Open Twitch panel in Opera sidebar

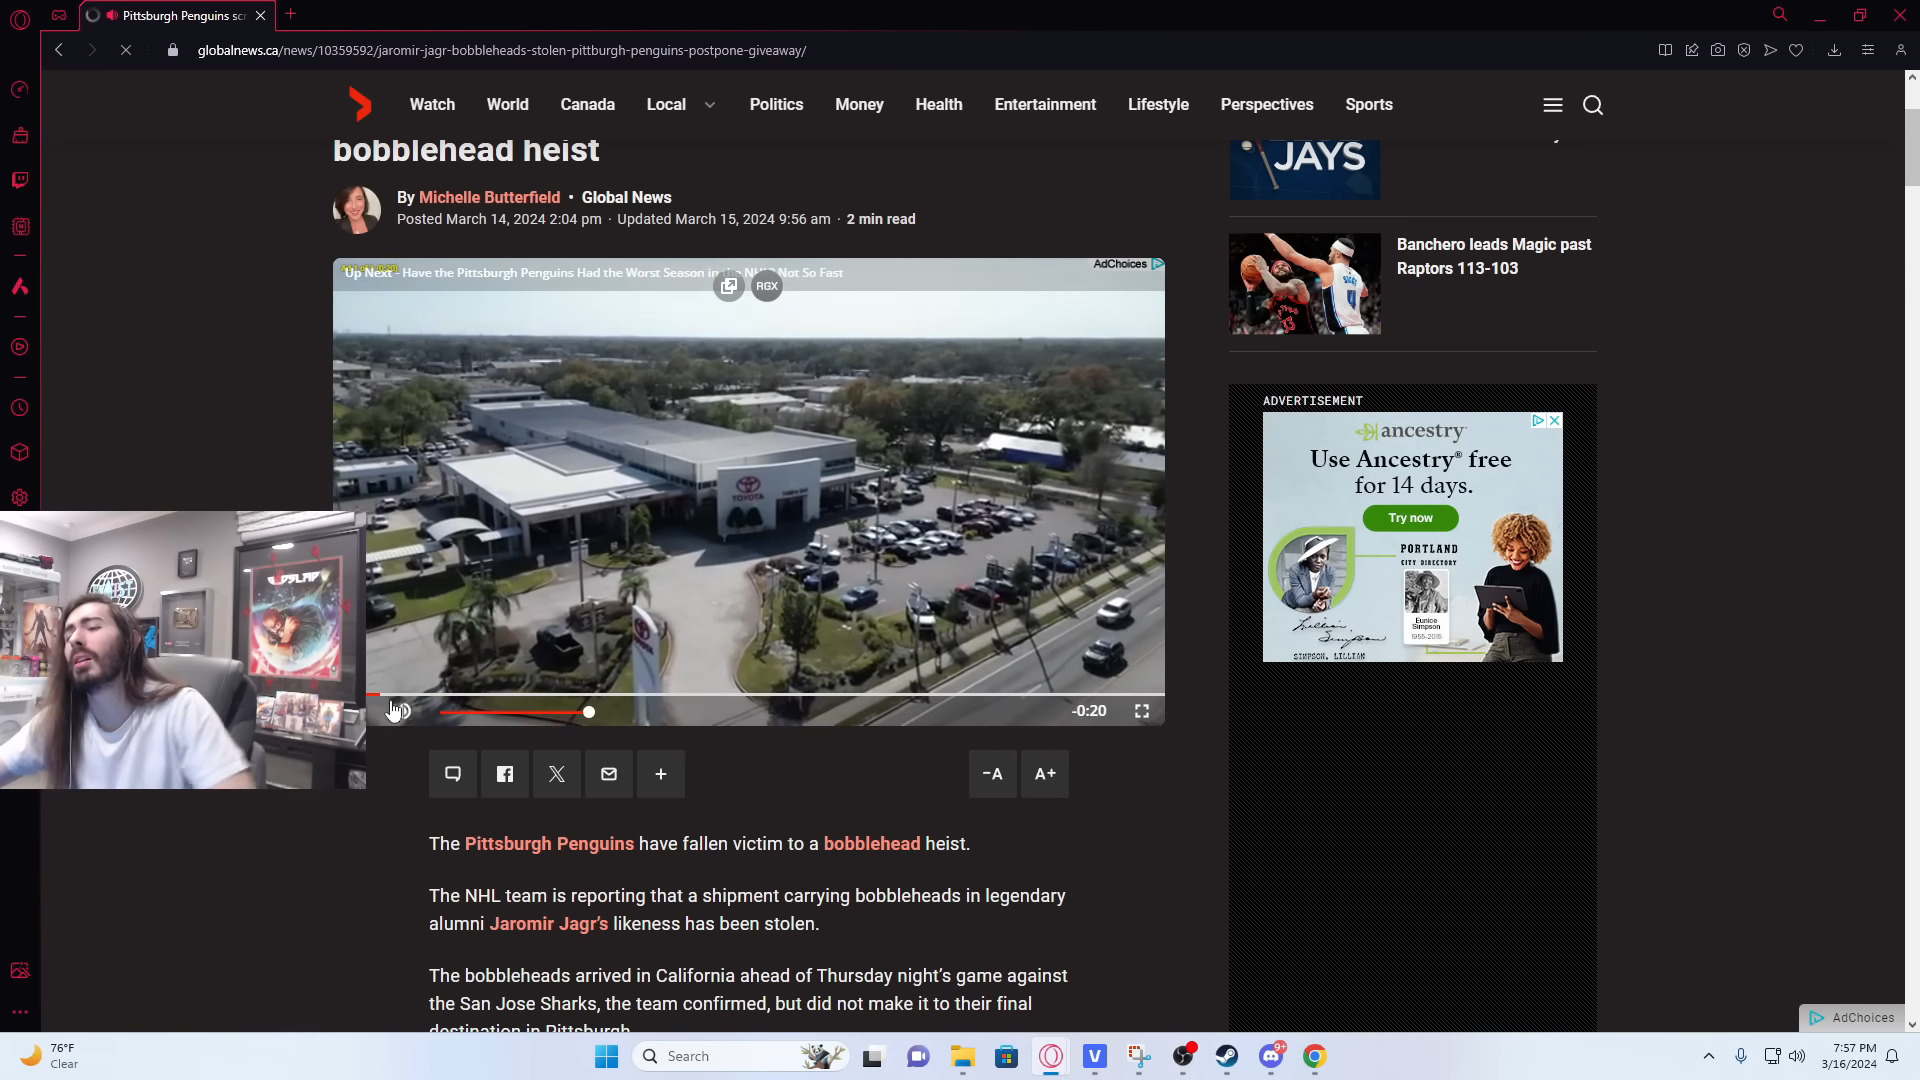[20, 180]
